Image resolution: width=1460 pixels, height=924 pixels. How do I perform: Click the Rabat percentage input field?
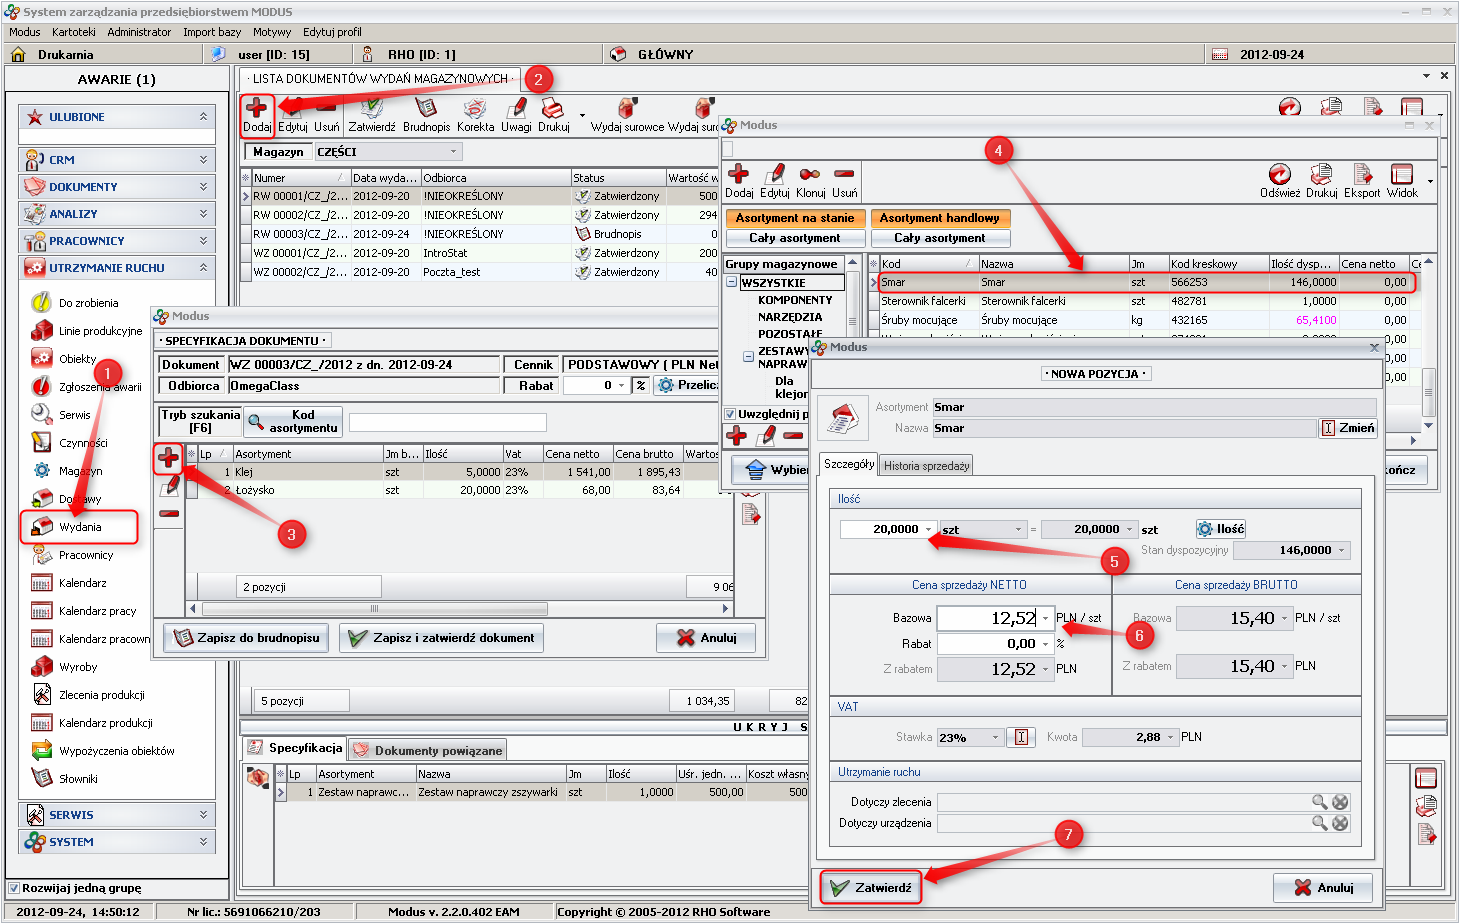pyautogui.click(x=994, y=644)
